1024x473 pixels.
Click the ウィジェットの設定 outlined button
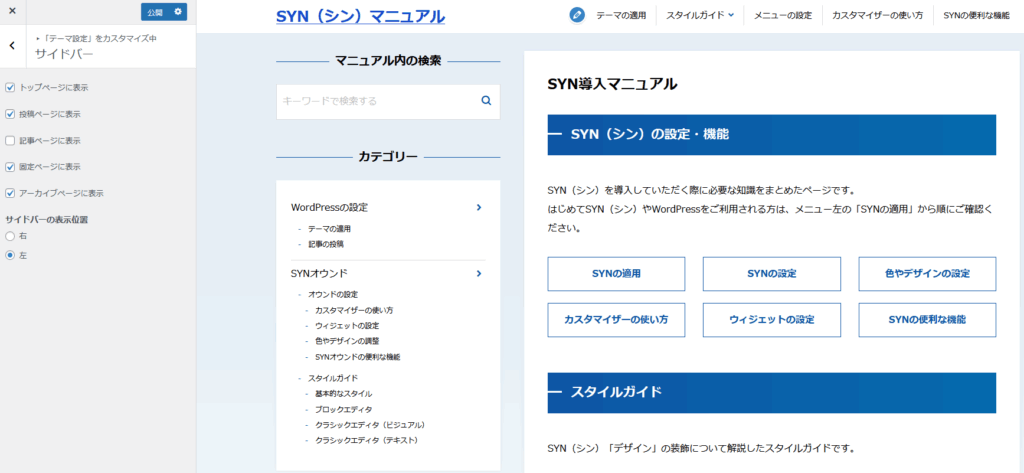point(771,320)
